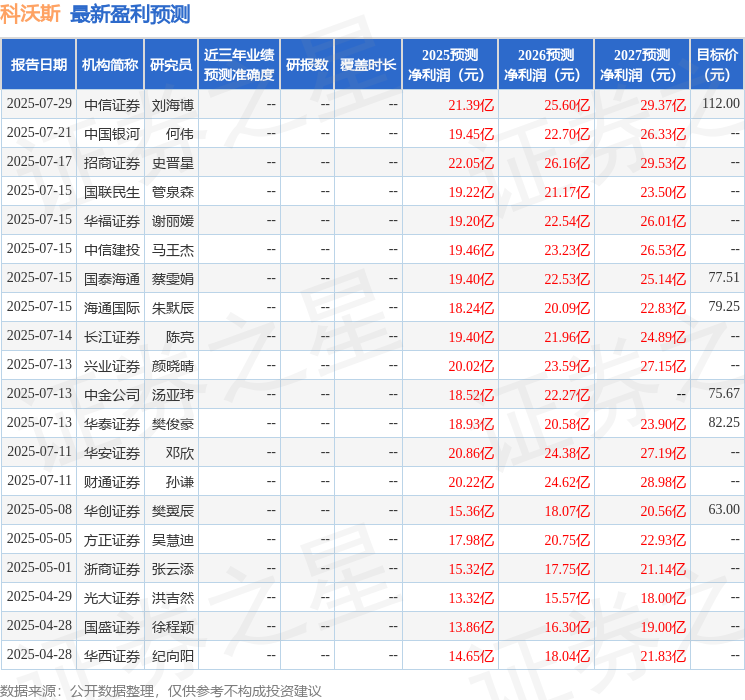
Task: Click the 浙商证券 institution cell
Action: click(112, 569)
